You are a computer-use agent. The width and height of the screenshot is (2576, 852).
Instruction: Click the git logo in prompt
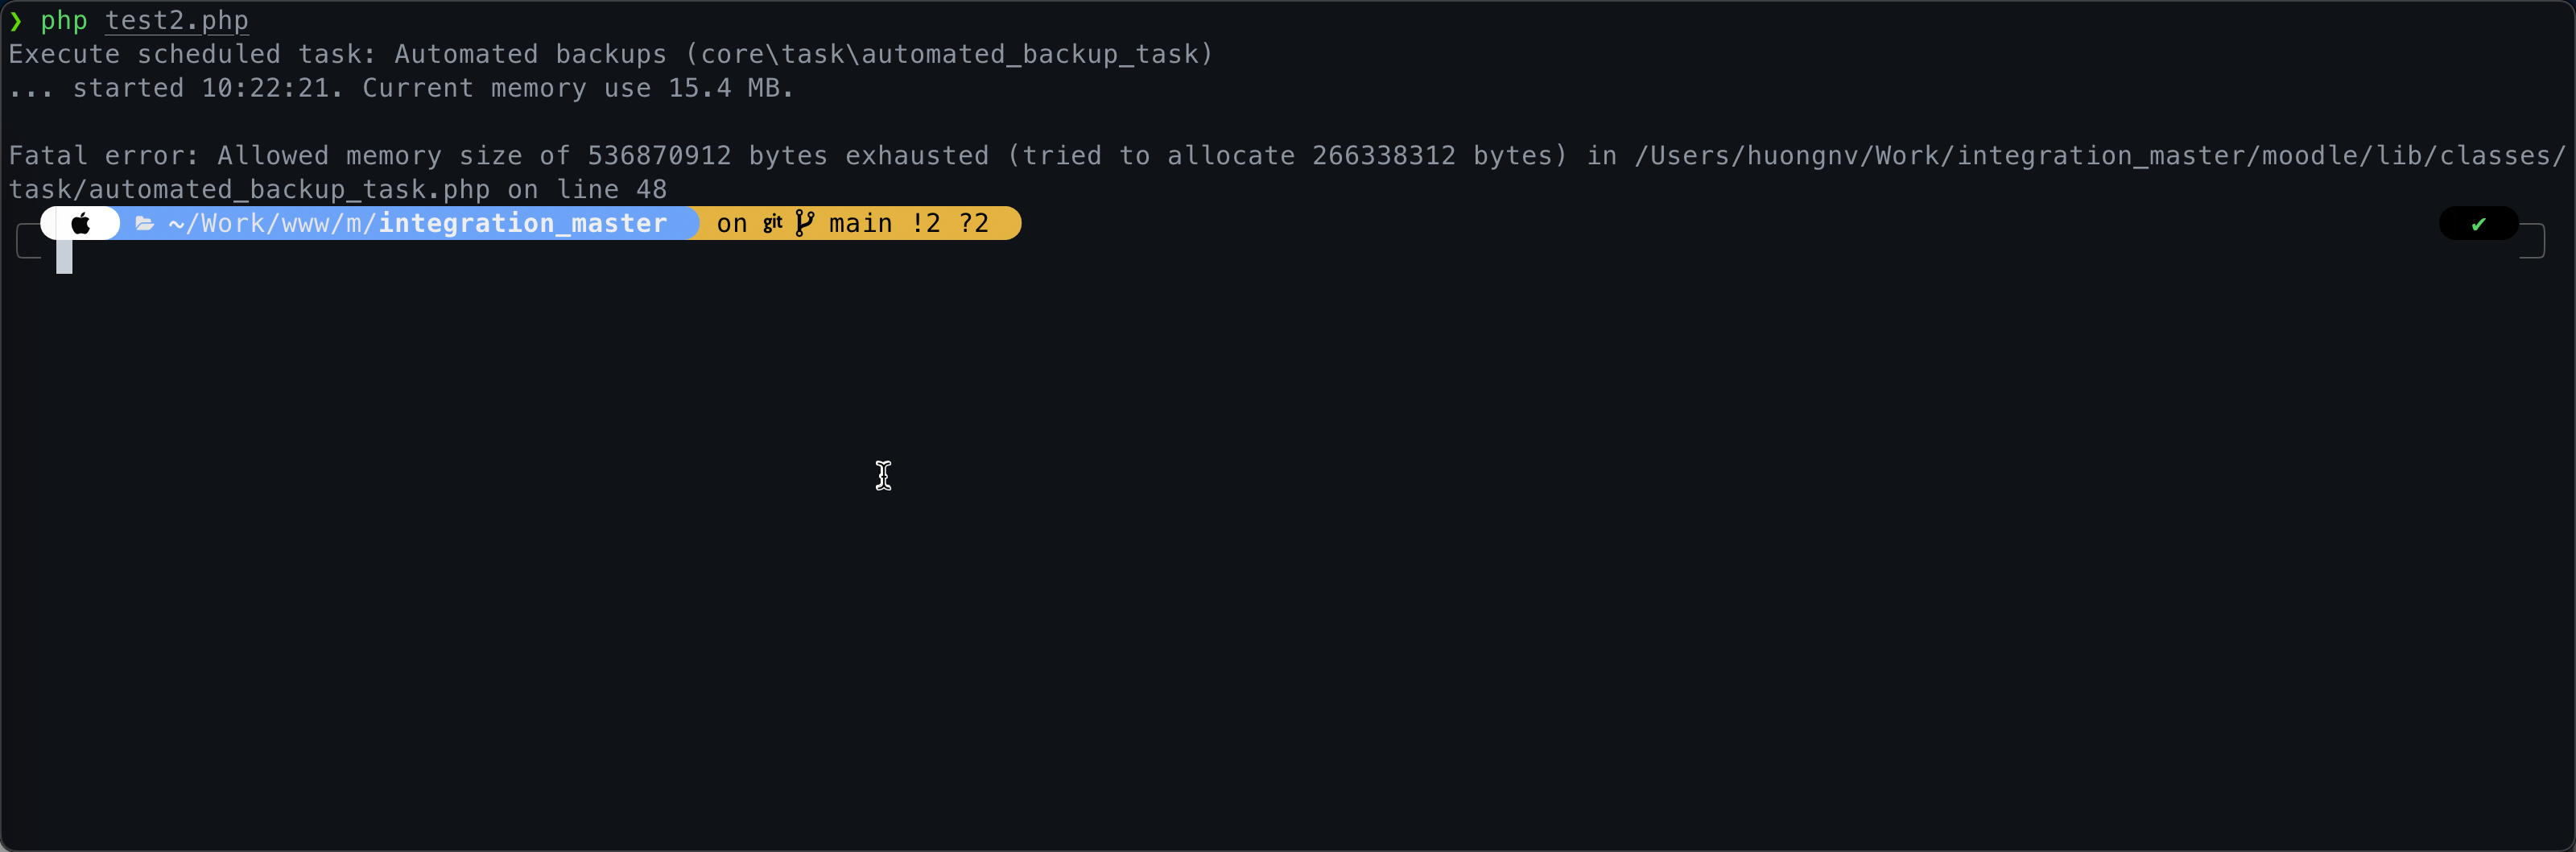[773, 223]
